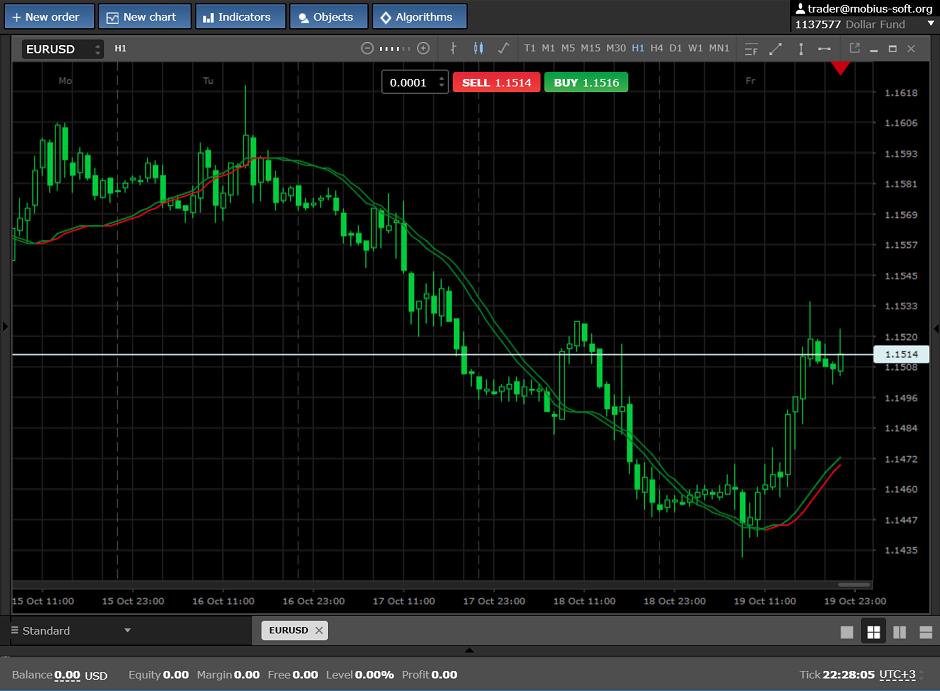This screenshot has width=940, height=691.
Task: Zoom out the chart with the minus icon
Action: click(367, 49)
